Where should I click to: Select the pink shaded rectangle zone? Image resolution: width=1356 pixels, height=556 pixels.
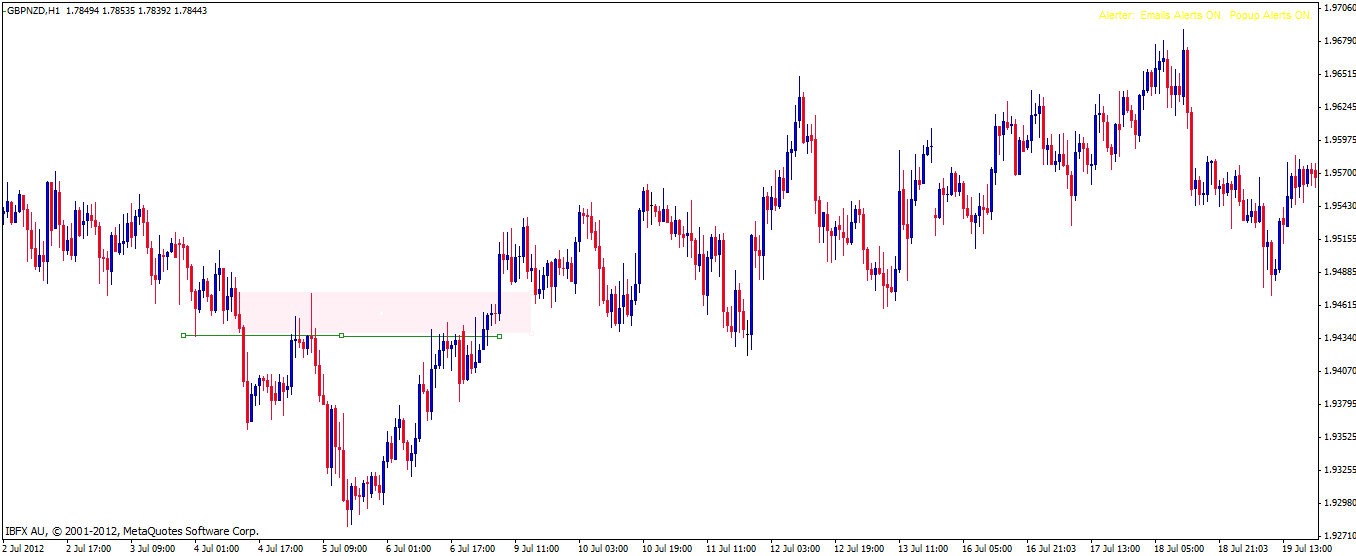pos(385,312)
